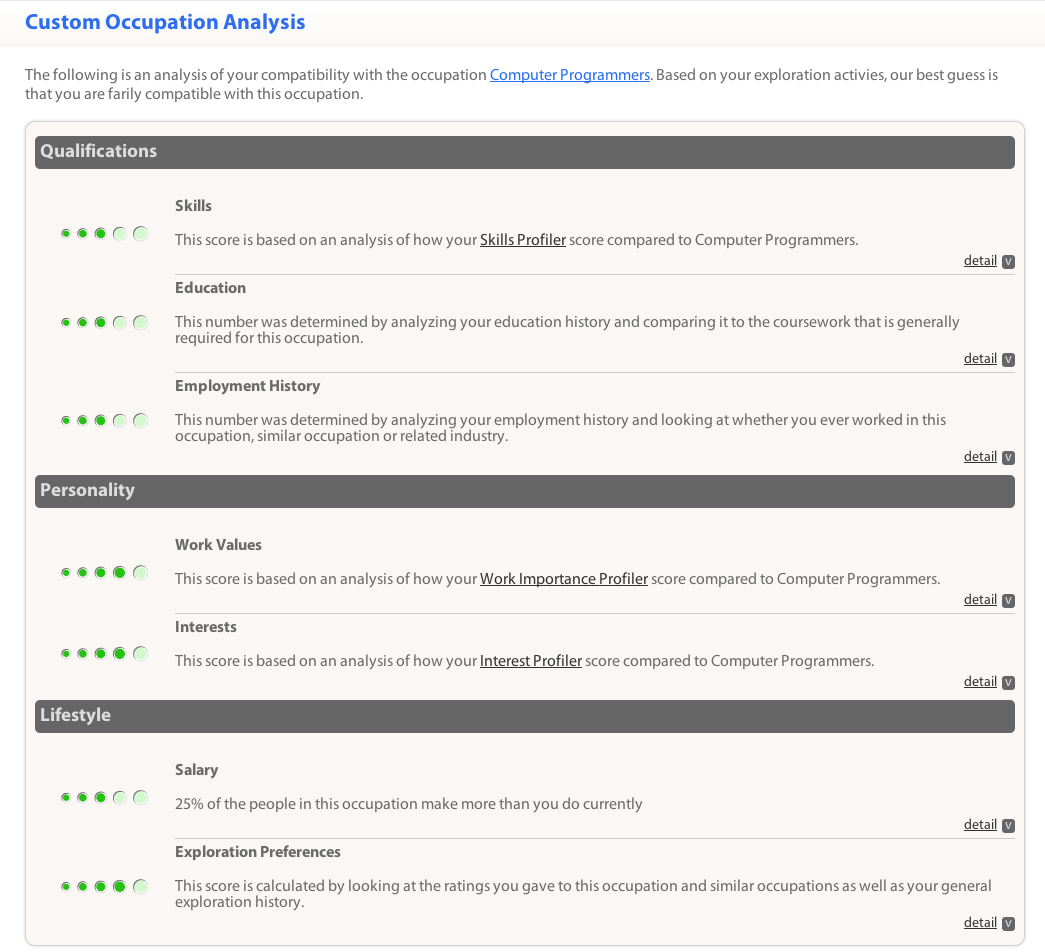Expand the Salary detail disclosure arrow
Image resolution: width=1045 pixels, height=952 pixels.
tap(1008, 825)
